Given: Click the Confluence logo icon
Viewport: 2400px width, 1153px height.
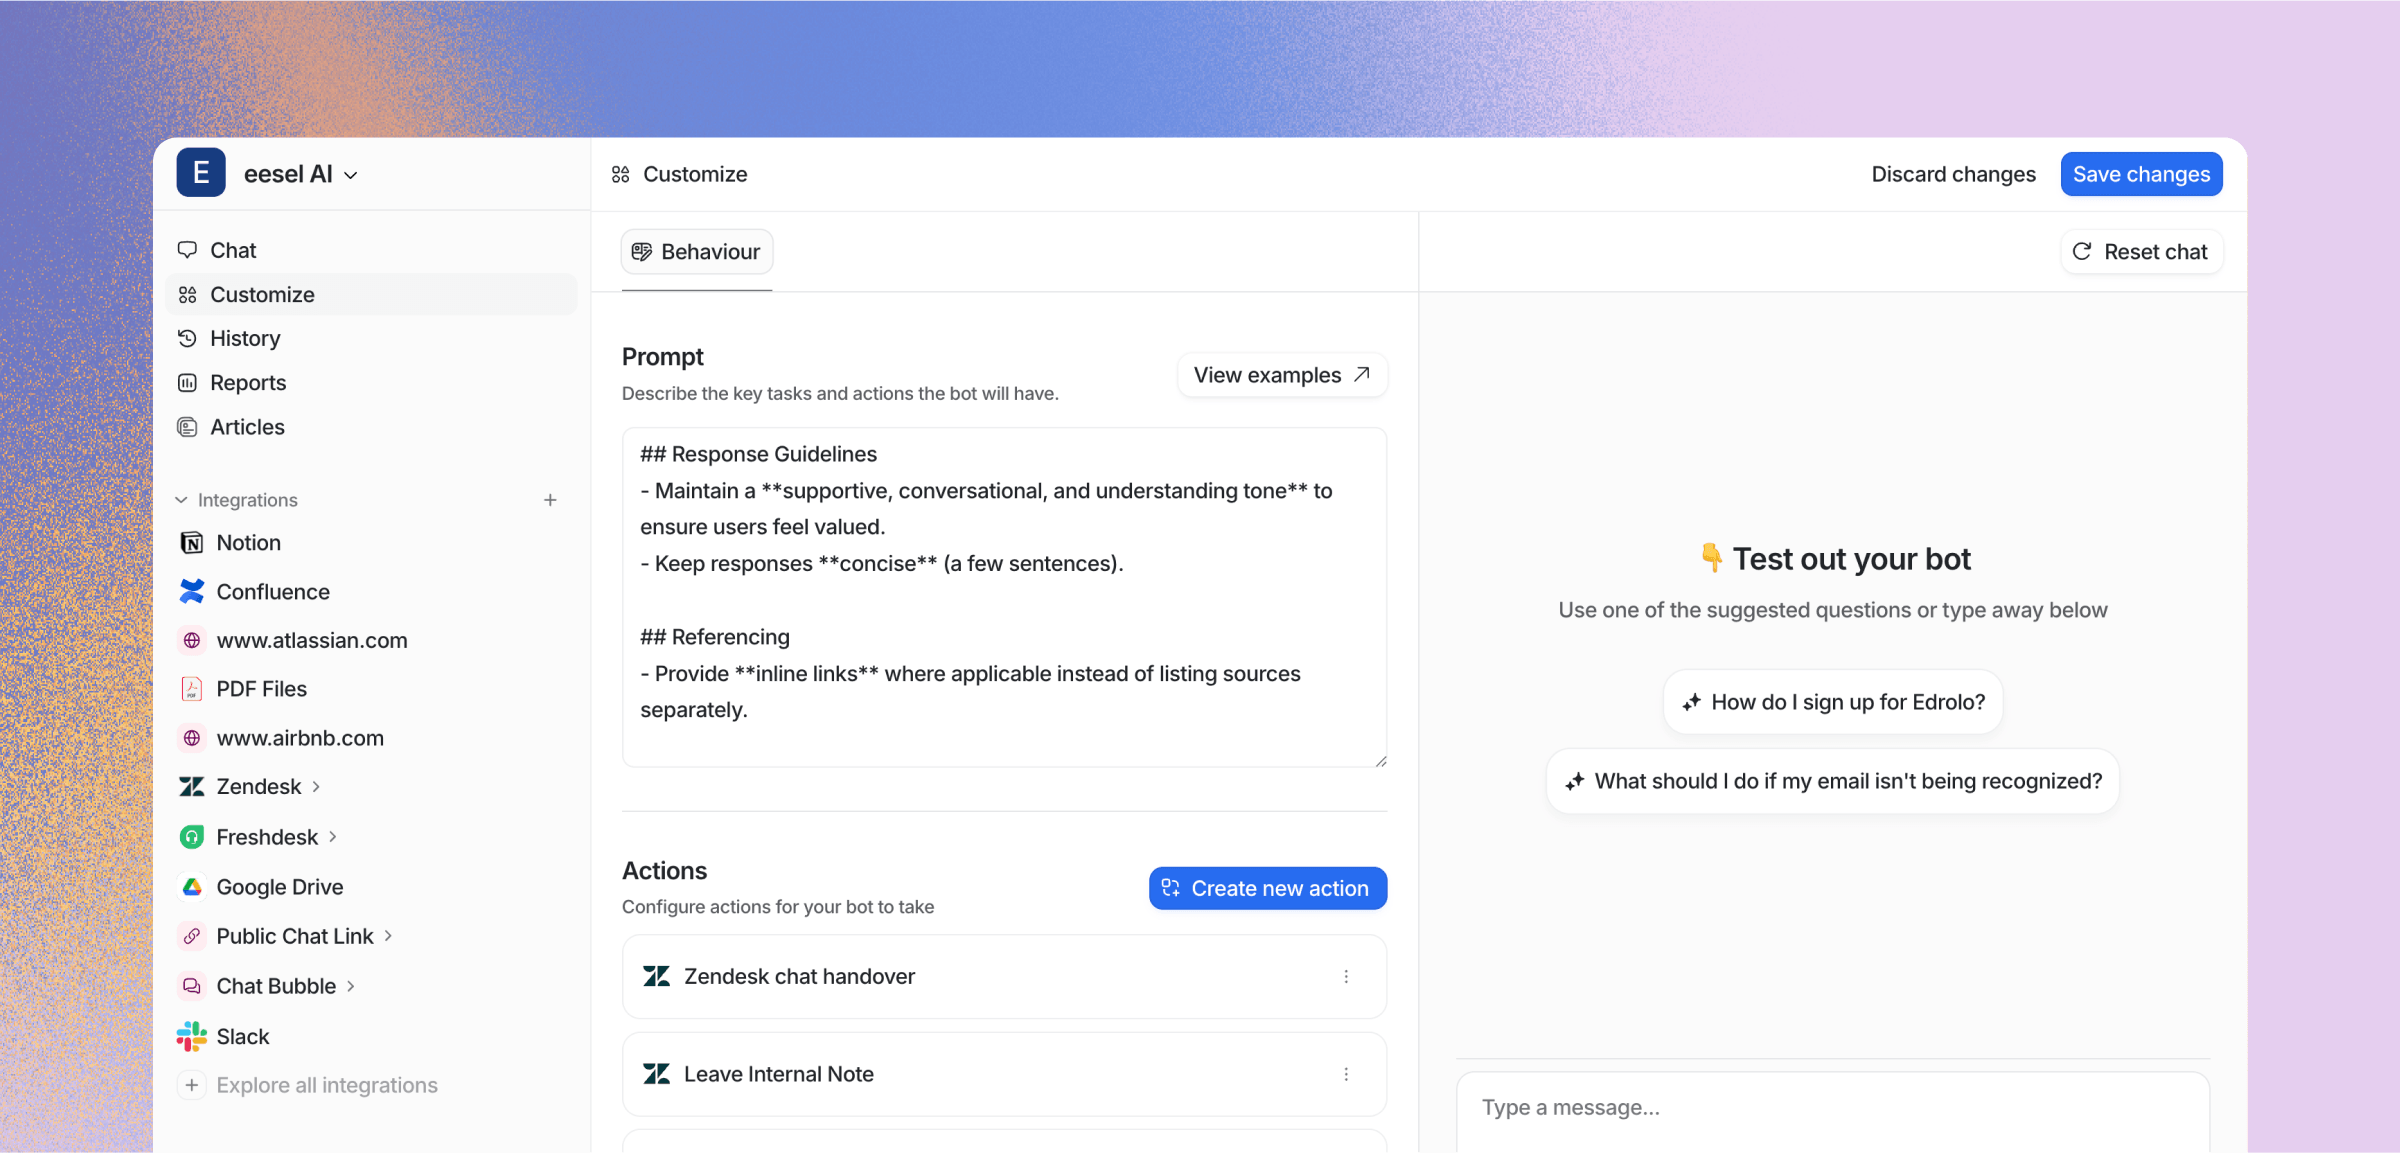Looking at the screenshot, I should click(x=191, y=591).
